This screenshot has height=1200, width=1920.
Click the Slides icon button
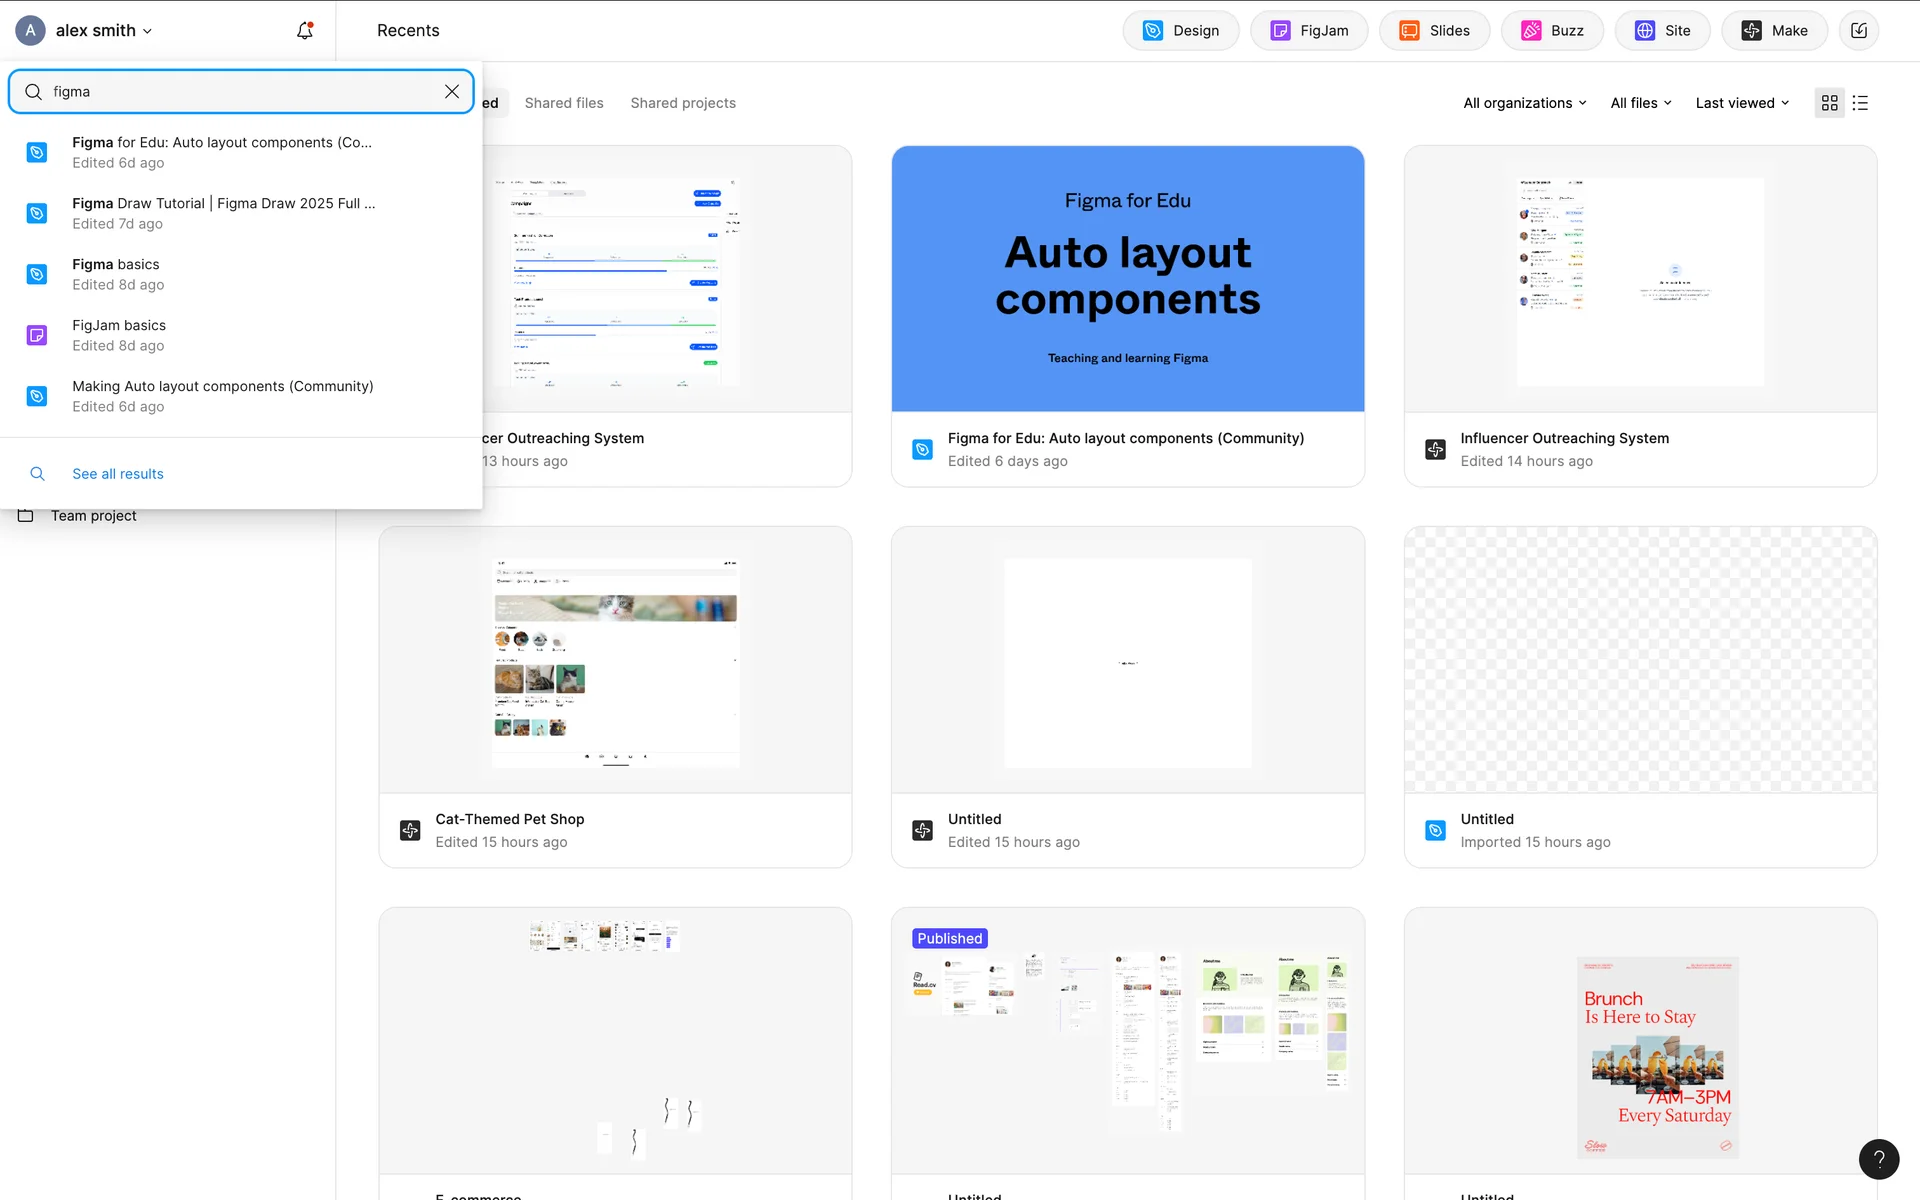(1434, 31)
